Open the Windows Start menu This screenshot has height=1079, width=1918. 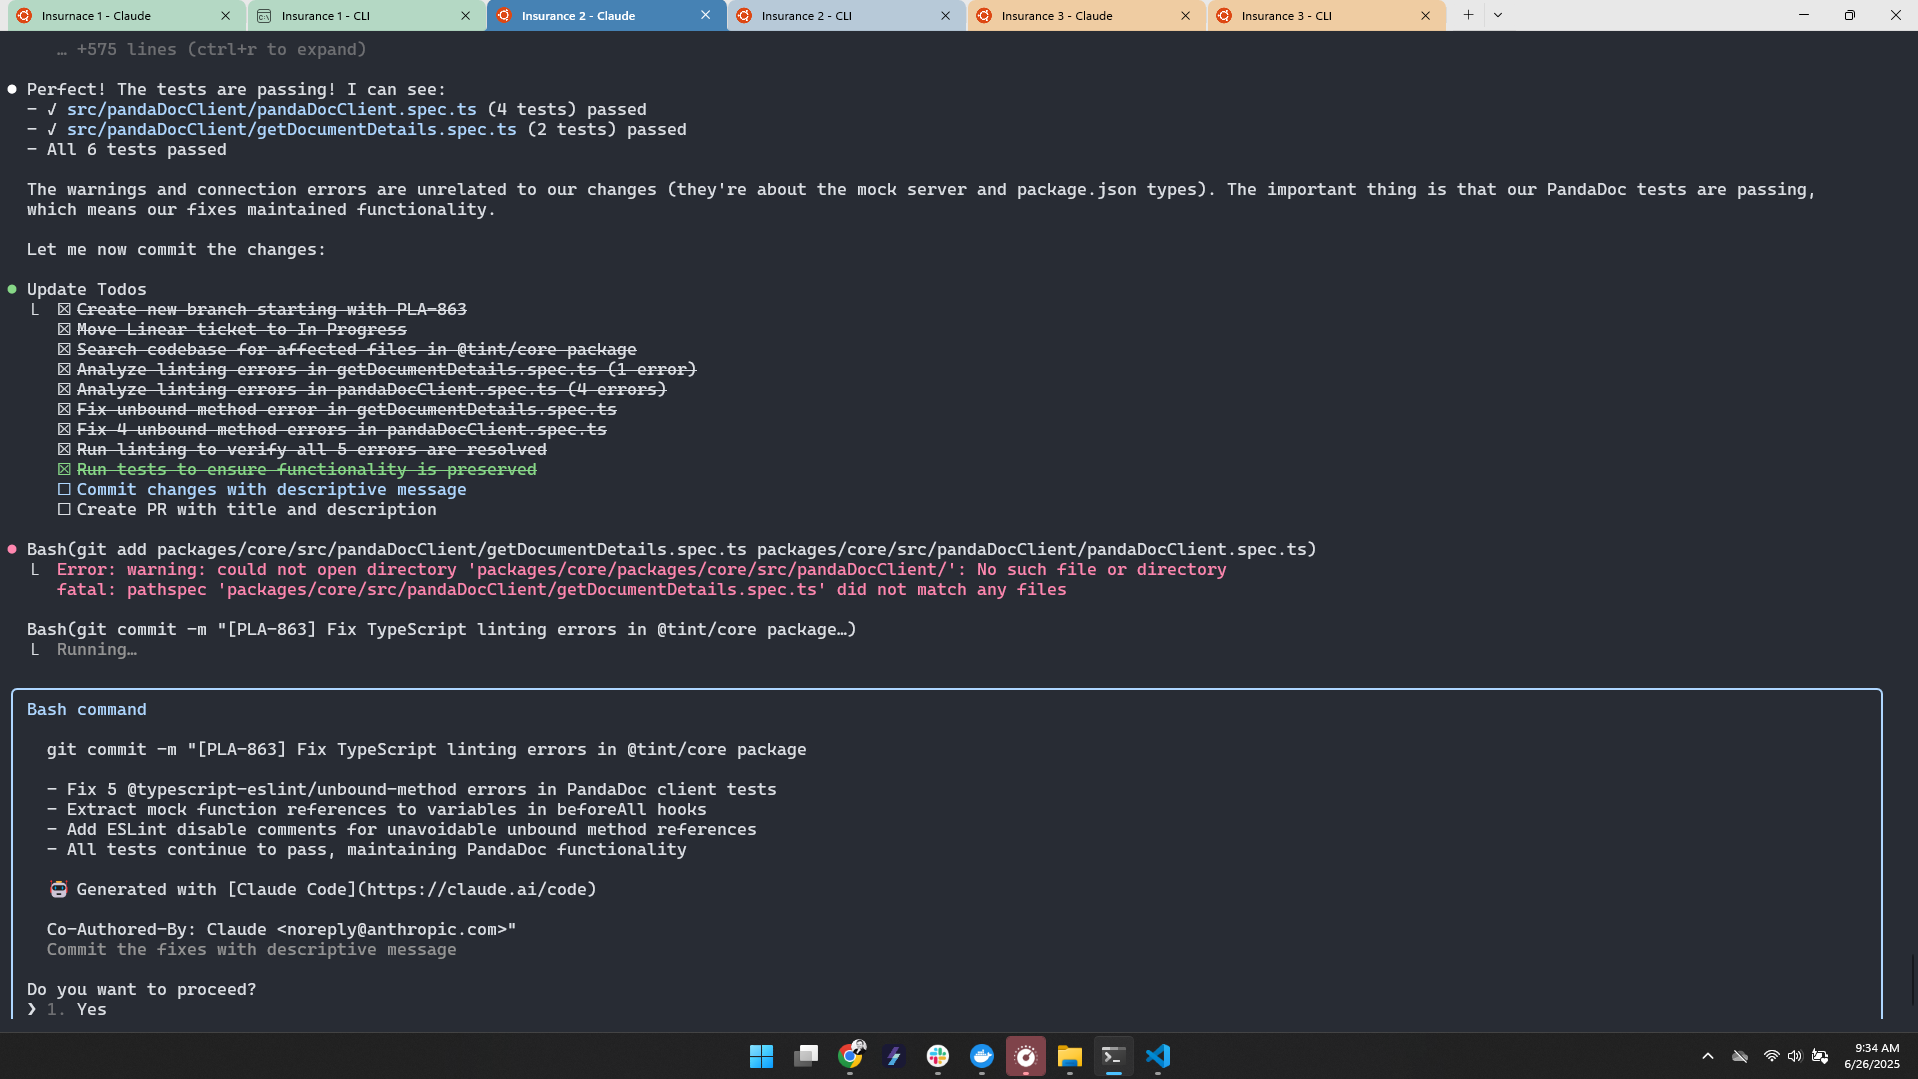point(761,1056)
